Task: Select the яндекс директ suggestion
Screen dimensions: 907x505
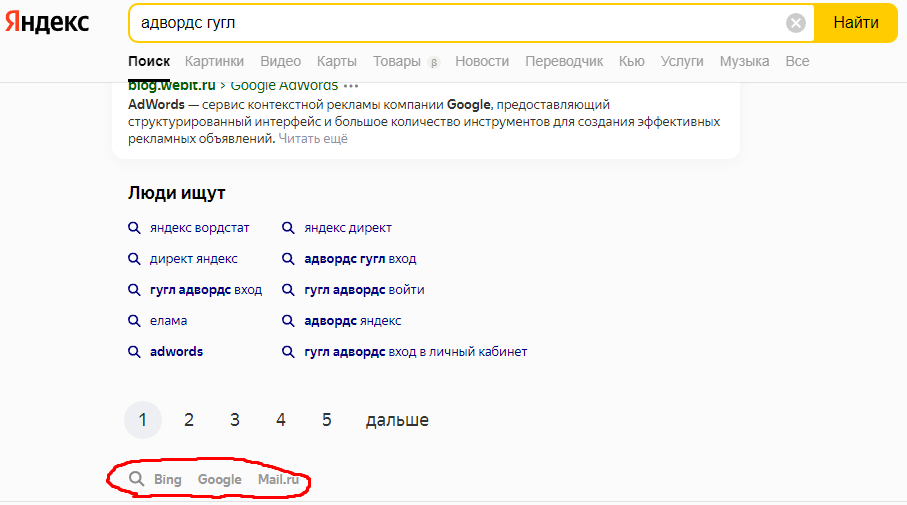Action: click(348, 228)
